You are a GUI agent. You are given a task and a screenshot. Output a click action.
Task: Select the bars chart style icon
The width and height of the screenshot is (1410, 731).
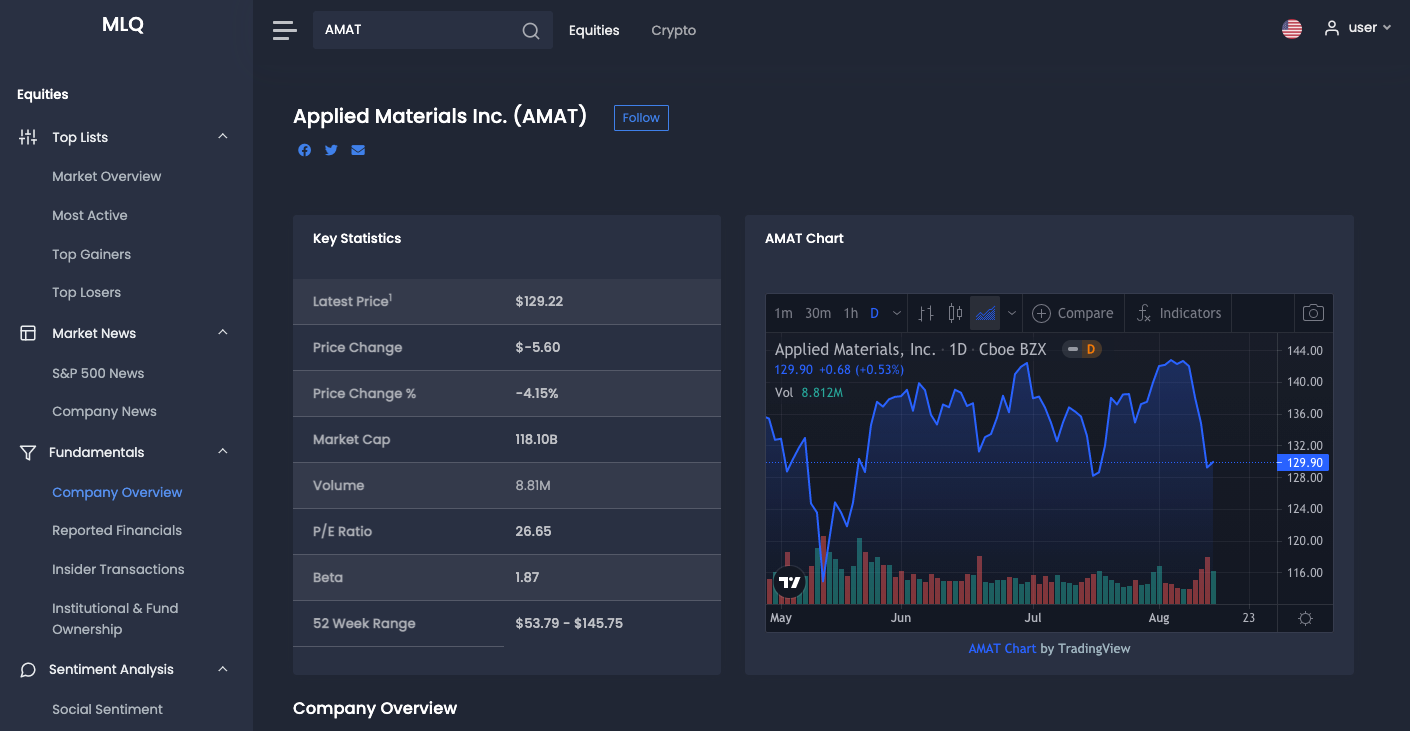(x=926, y=313)
